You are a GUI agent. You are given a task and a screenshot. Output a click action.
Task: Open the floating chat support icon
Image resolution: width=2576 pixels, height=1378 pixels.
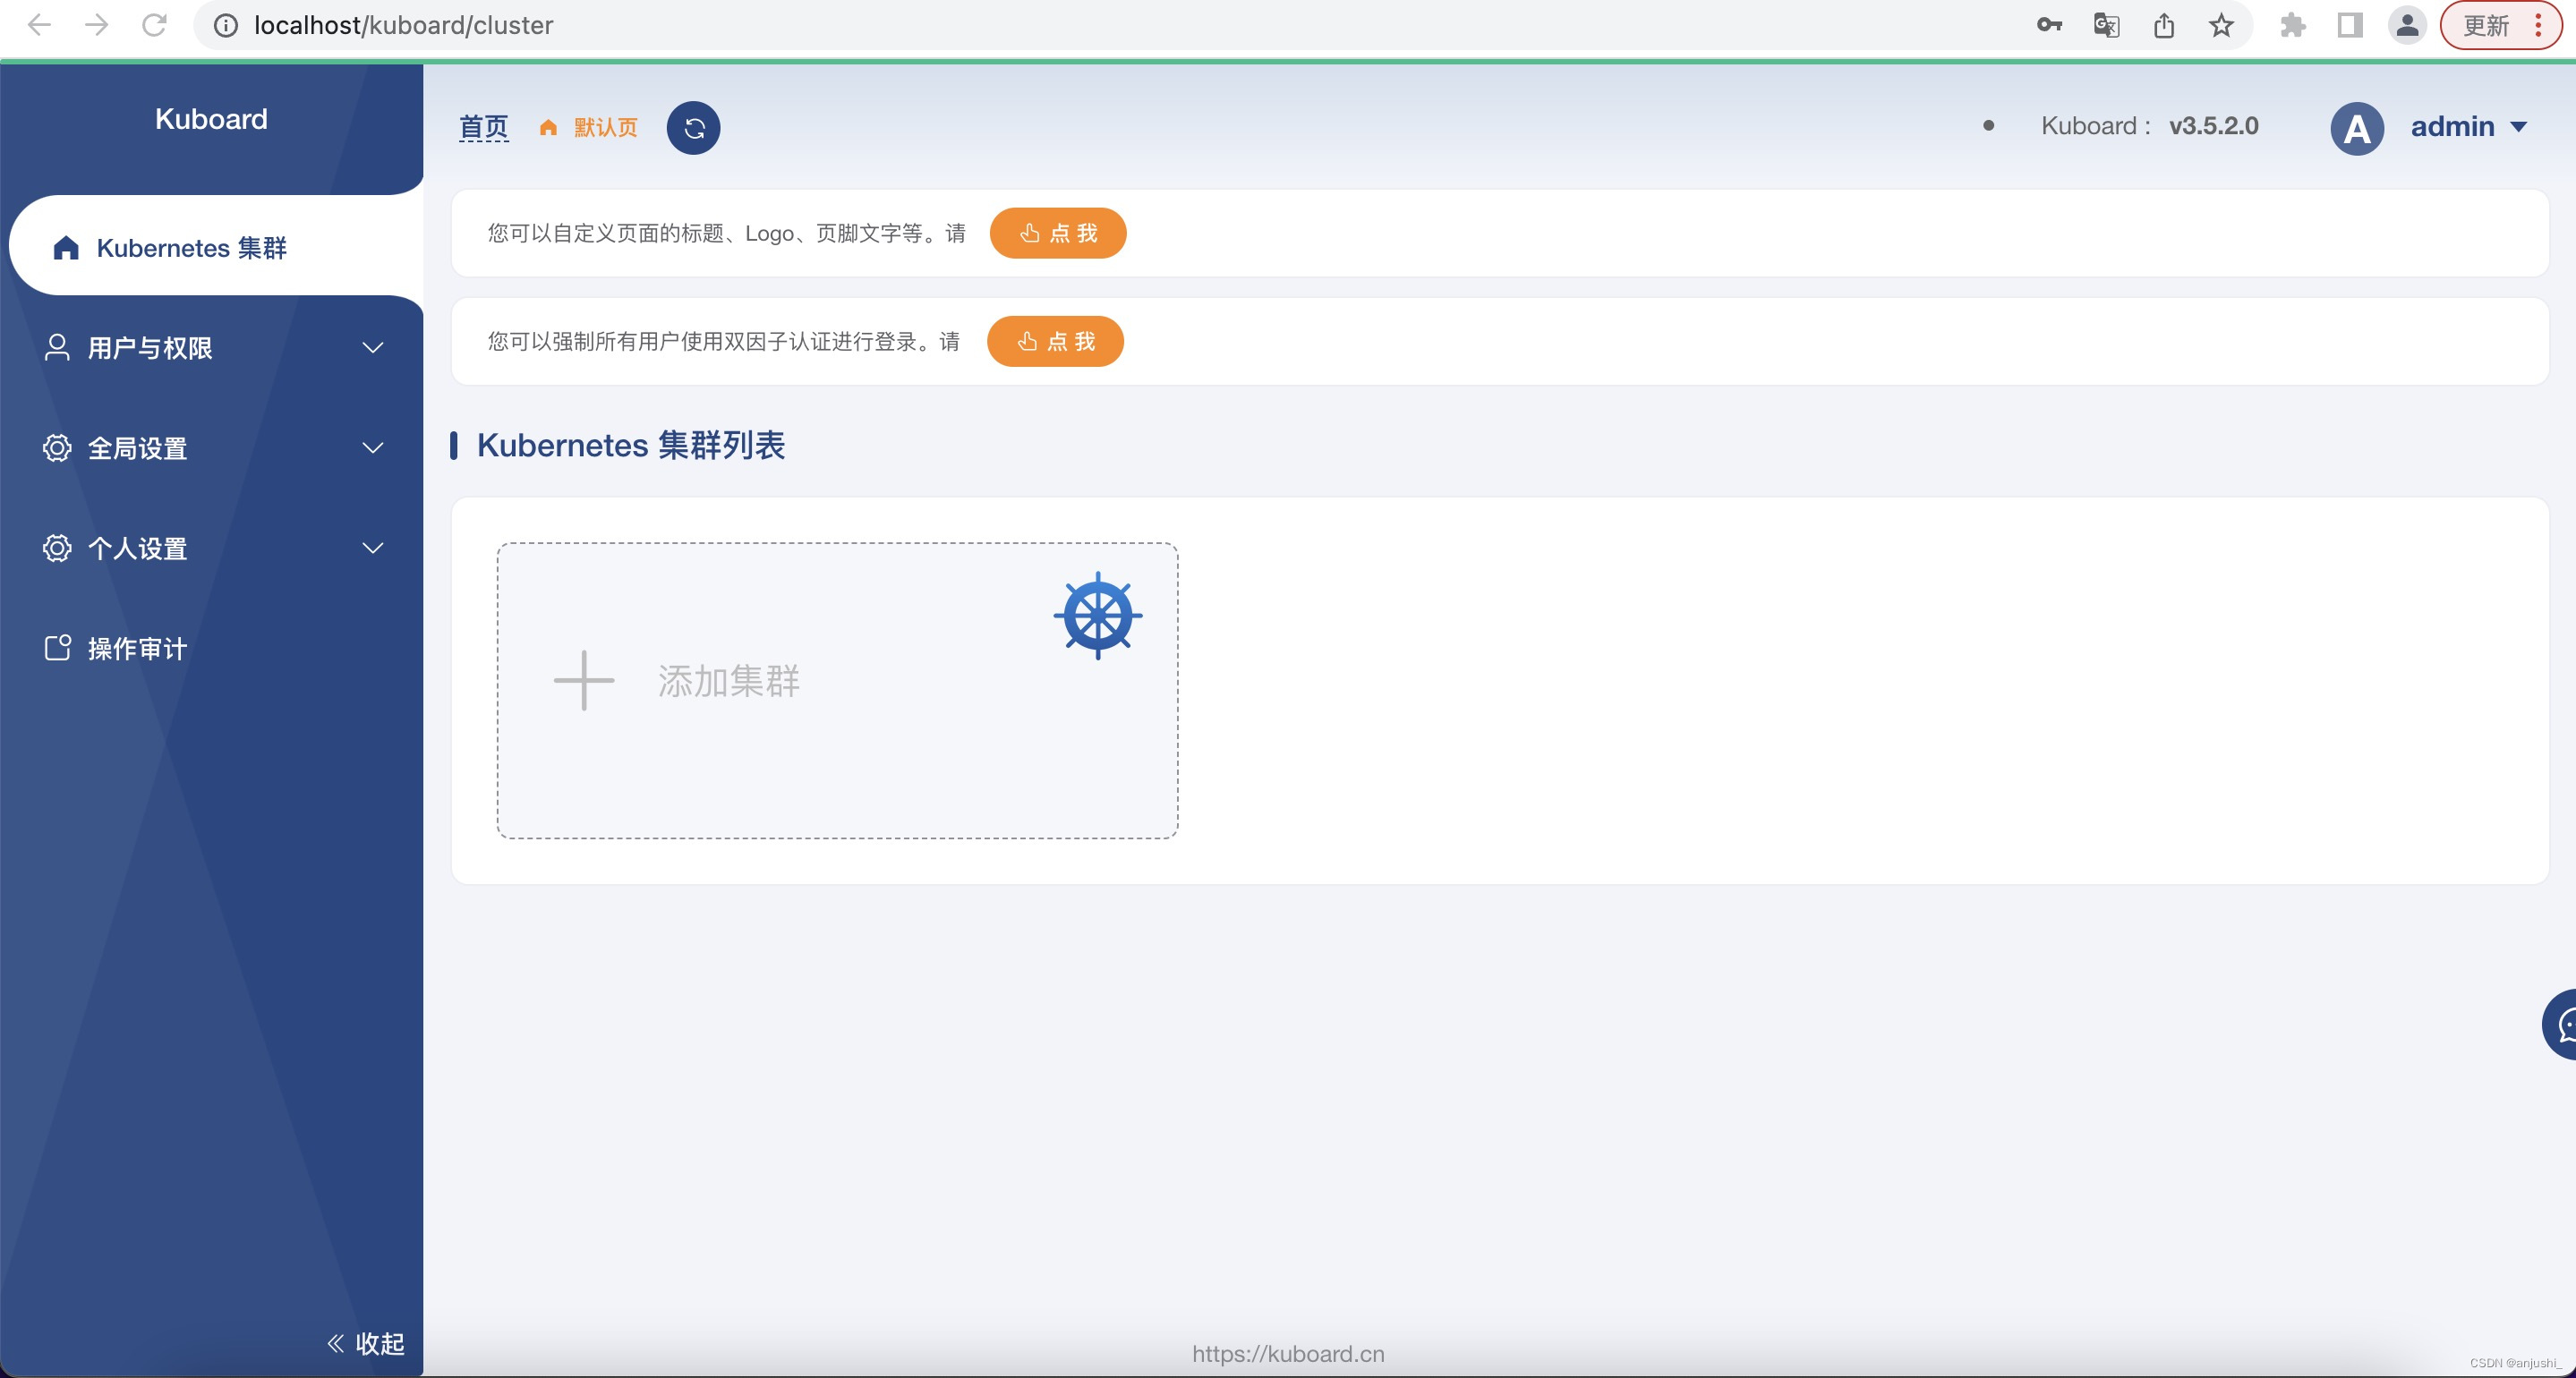[2563, 1024]
